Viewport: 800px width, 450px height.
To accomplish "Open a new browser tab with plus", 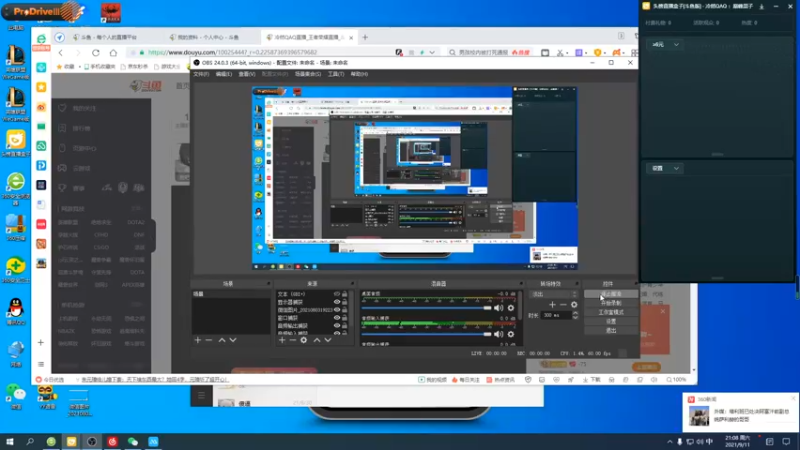I will [x=365, y=37].
